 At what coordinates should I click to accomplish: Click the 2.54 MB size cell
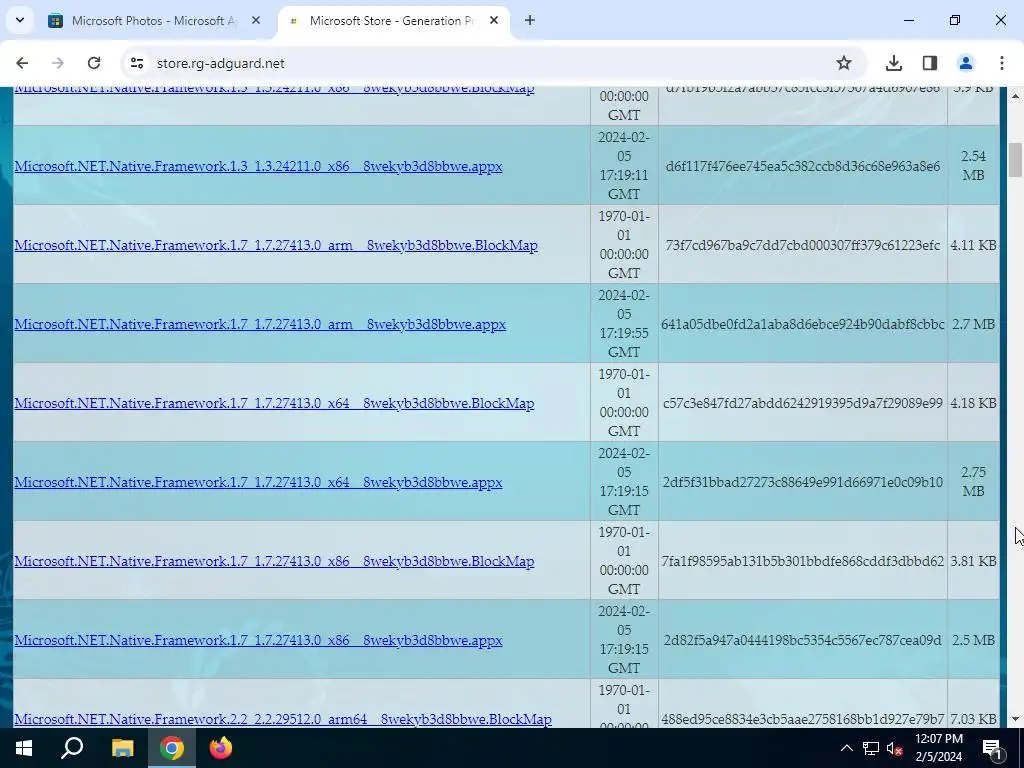click(973, 165)
